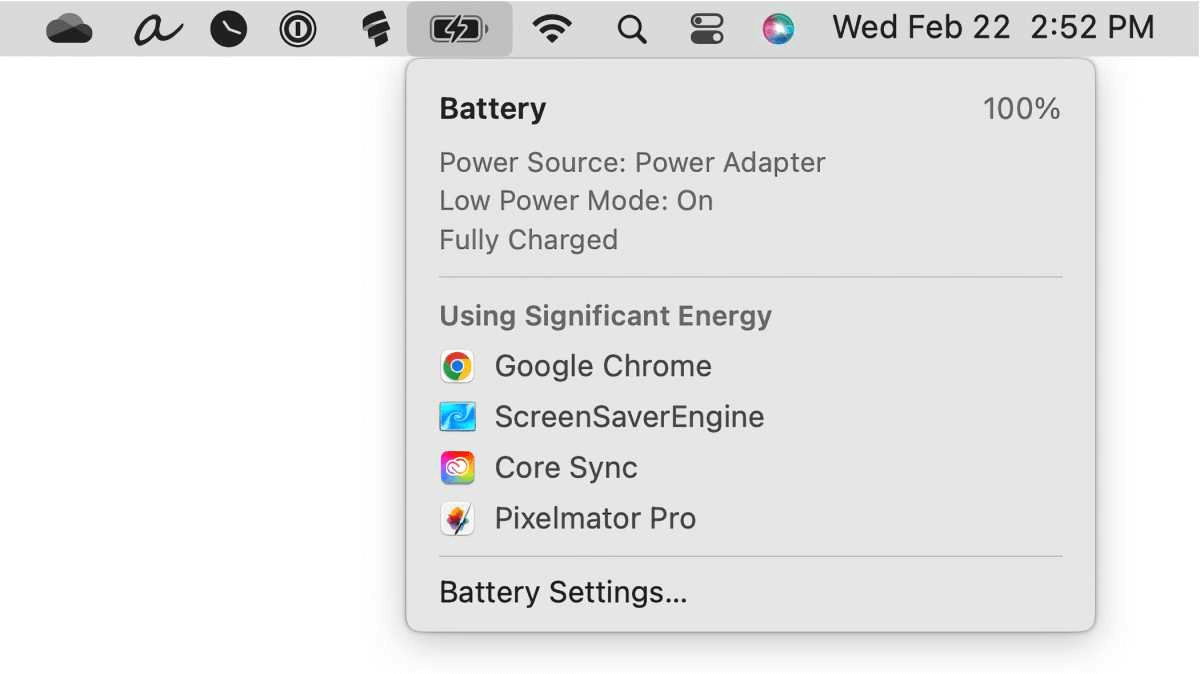Open Battery Settings…
The height and width of the screenshot is (674, 1200).
pos(563,593)
